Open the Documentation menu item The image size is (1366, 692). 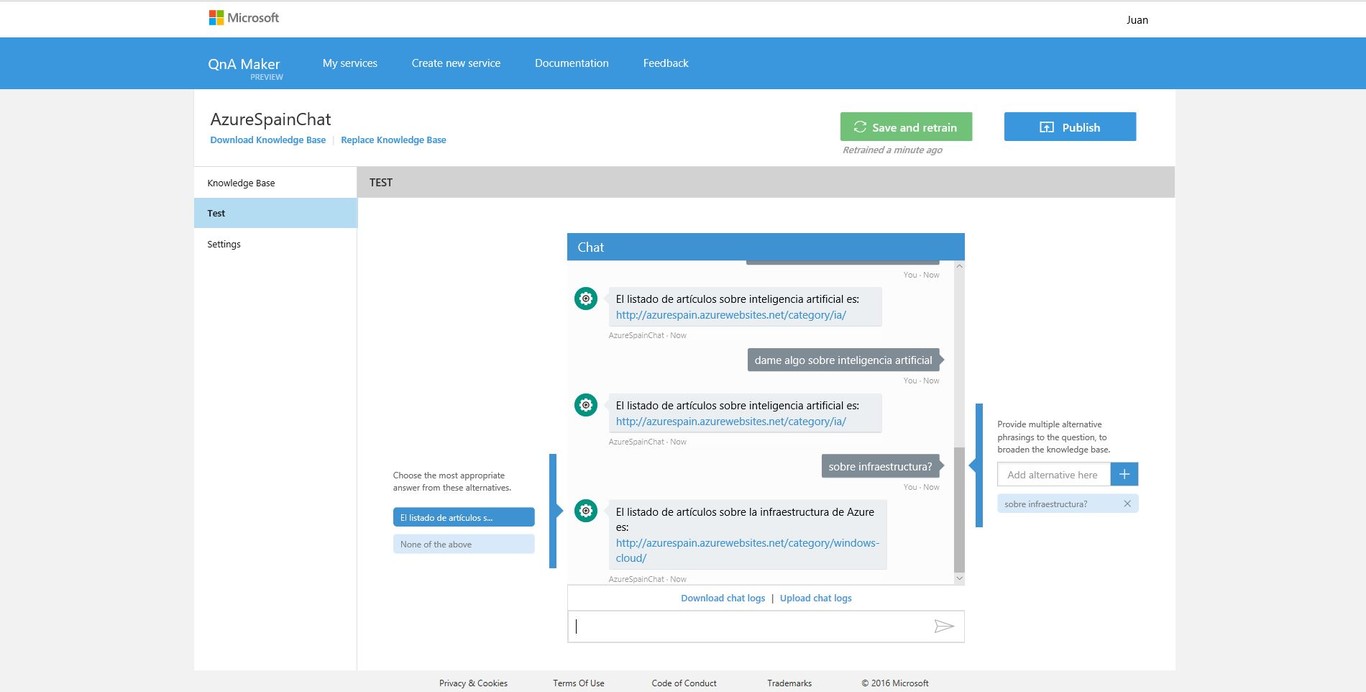click(x=571, y=62)
